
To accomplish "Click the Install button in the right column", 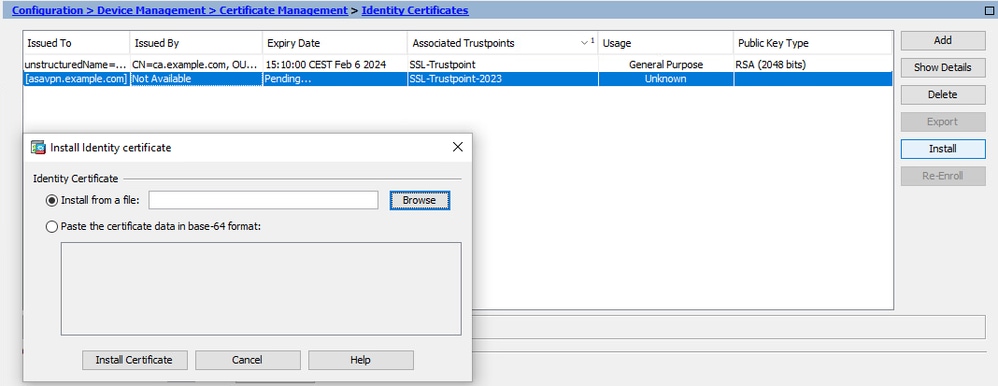I will 943,148.
